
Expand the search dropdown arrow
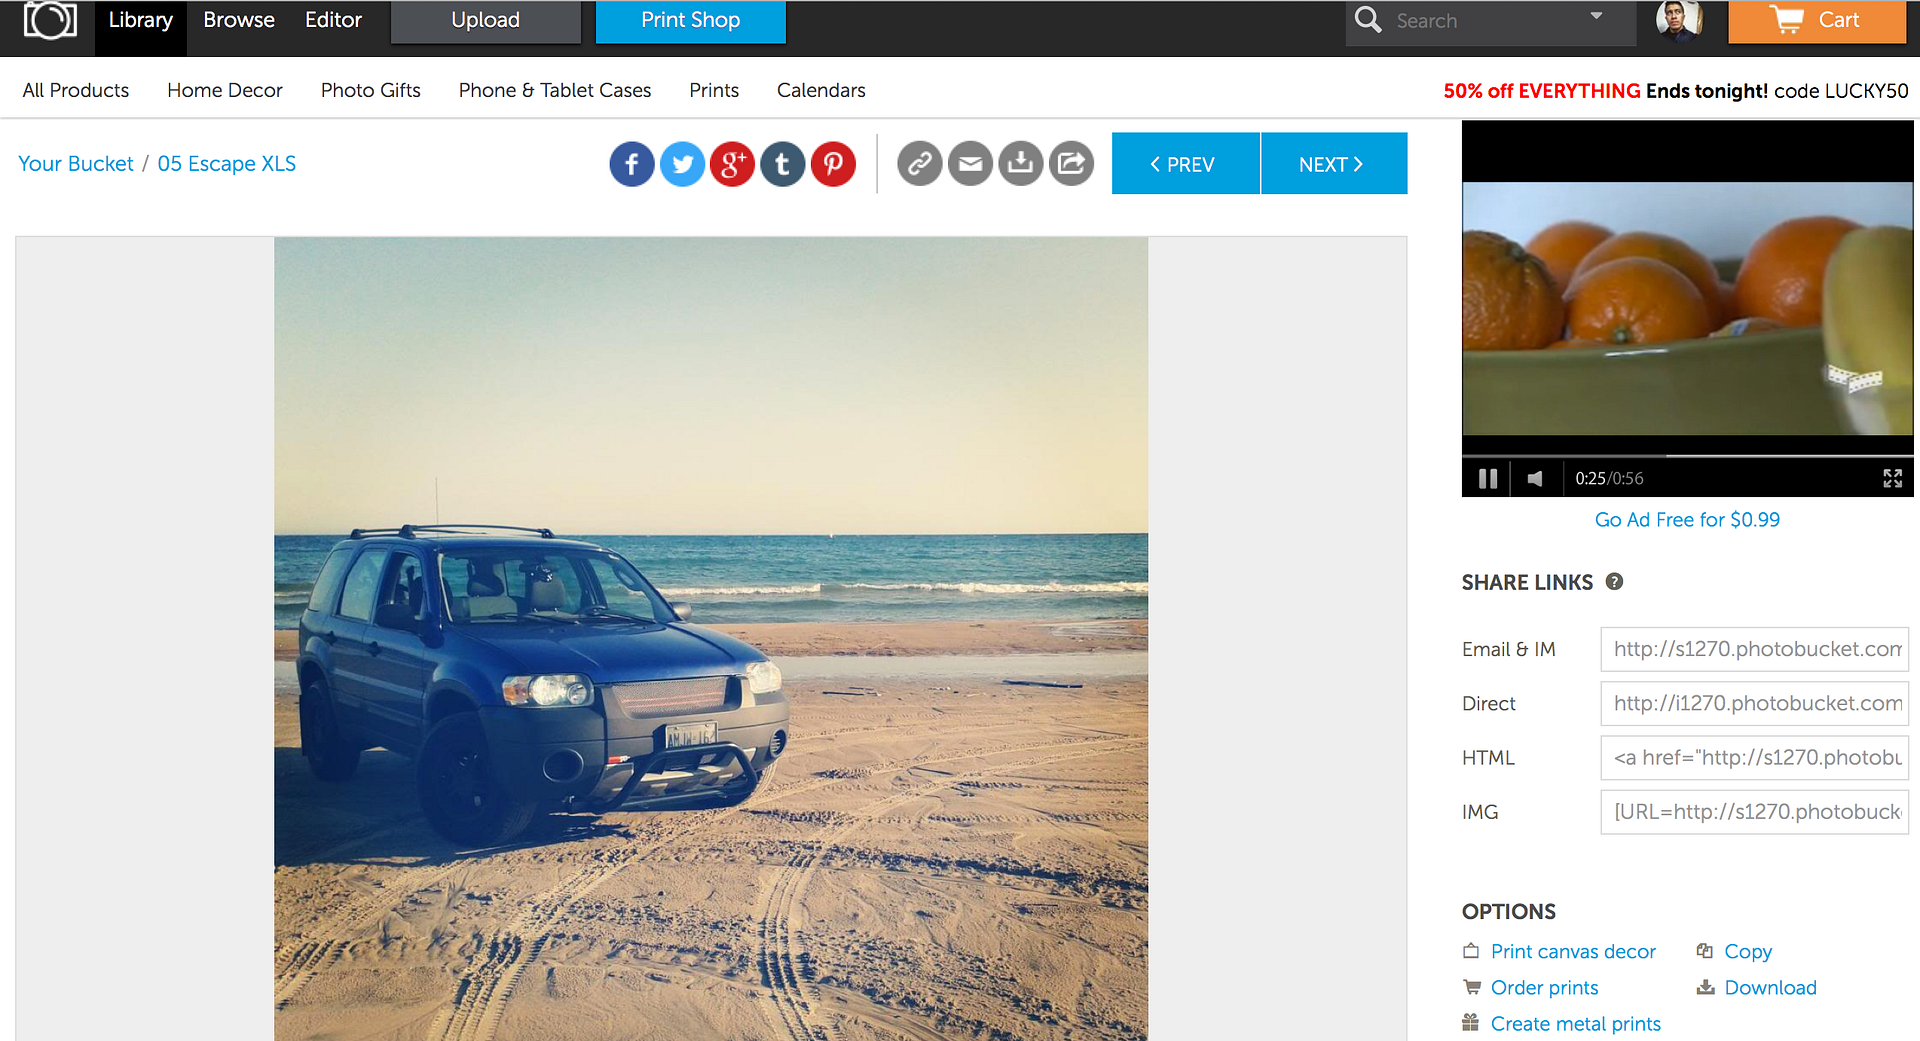1596,16
